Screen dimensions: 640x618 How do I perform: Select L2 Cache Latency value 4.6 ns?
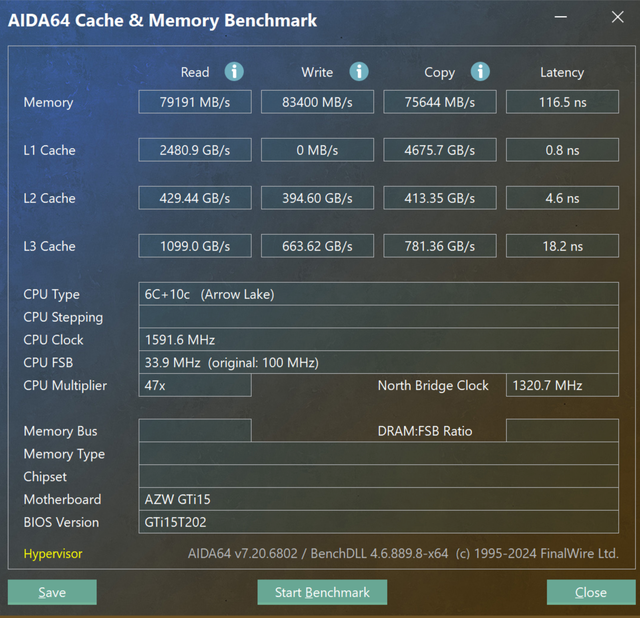(562, 198)
